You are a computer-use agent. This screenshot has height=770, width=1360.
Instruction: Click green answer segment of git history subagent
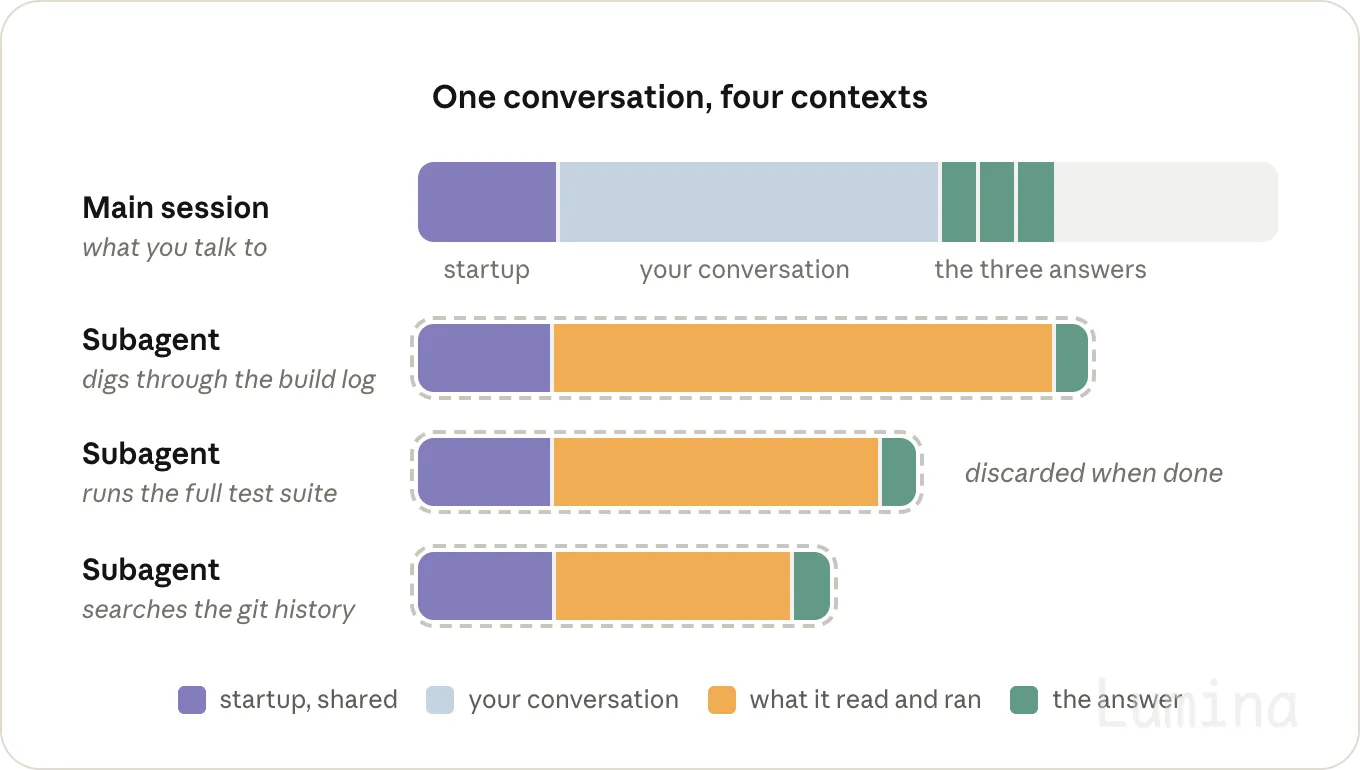point(812,586)
